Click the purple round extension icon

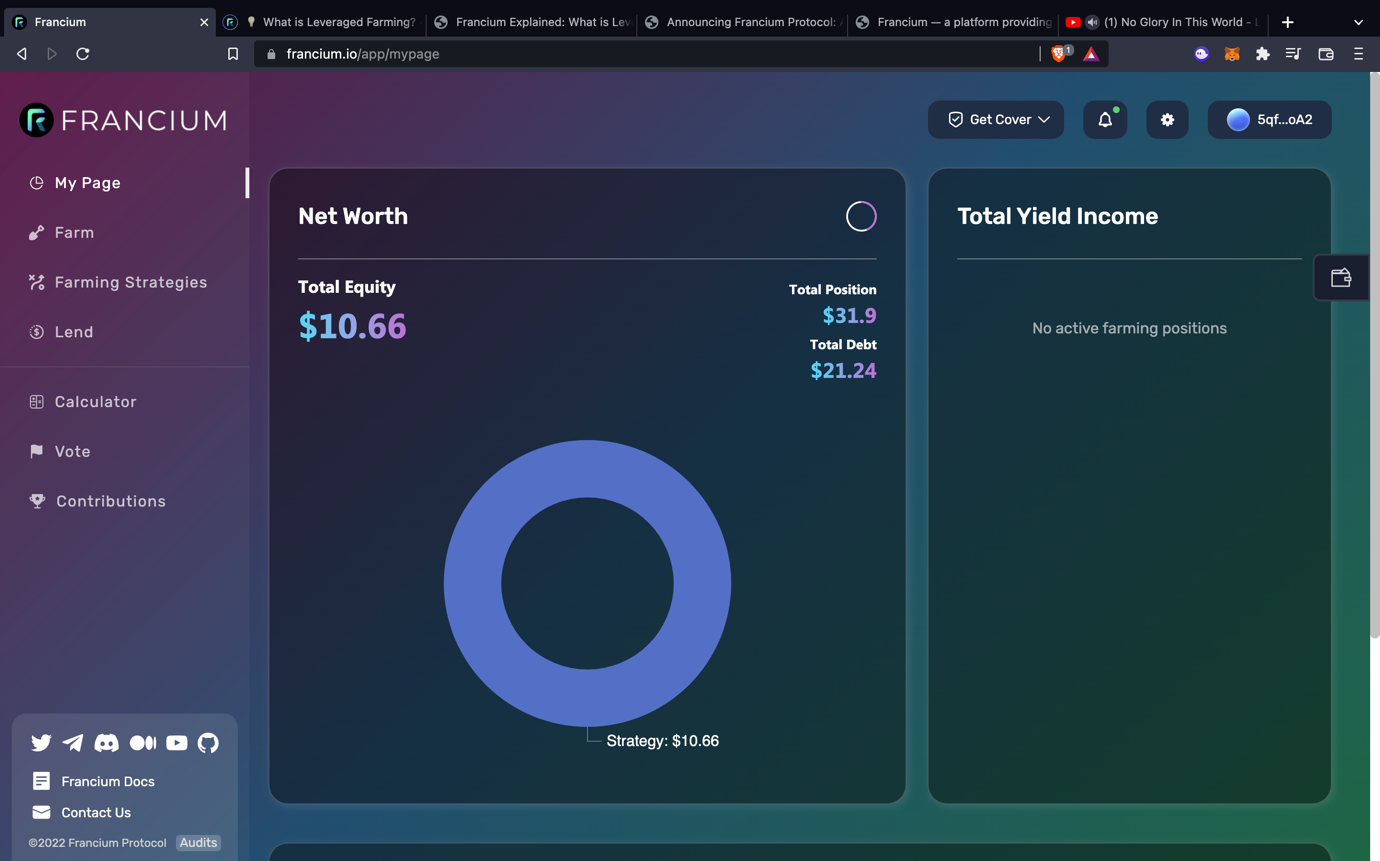pos(1201,54)
